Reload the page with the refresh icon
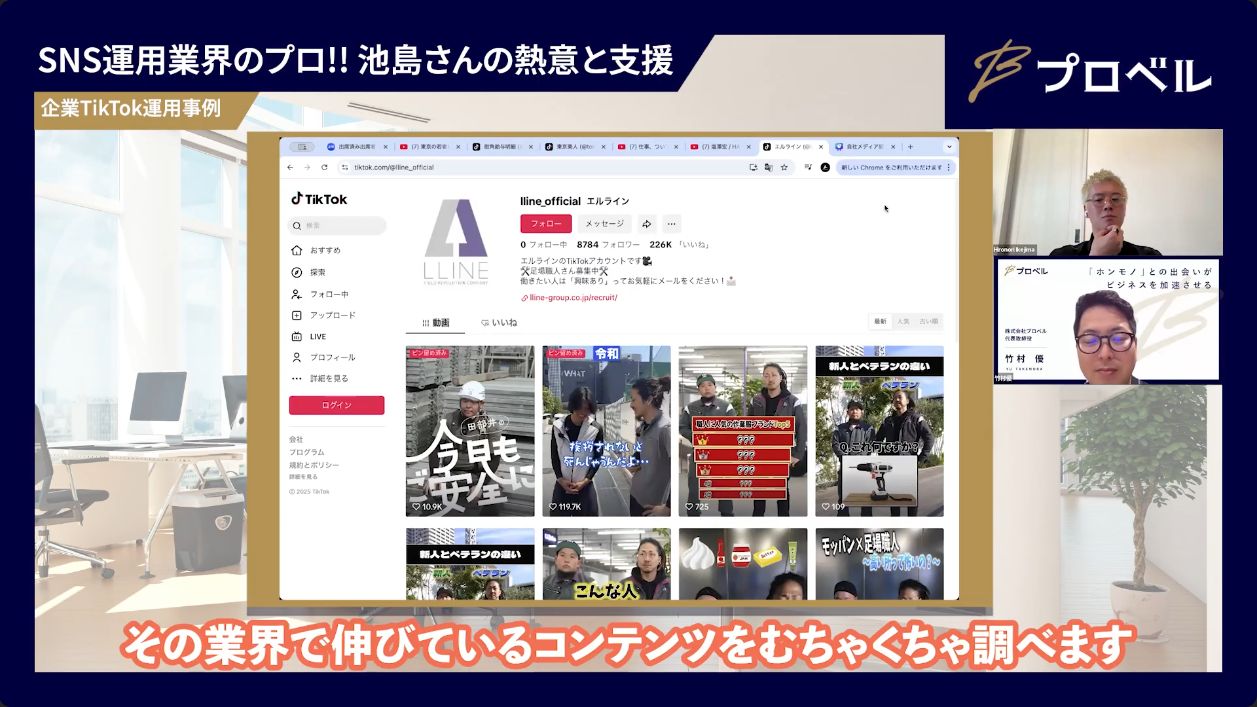 (x=324, y=167)
